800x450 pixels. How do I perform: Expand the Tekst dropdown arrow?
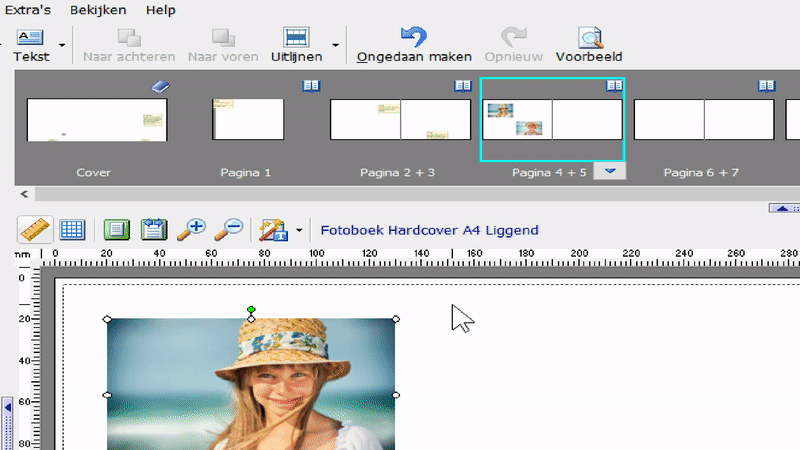pos(62,45)
